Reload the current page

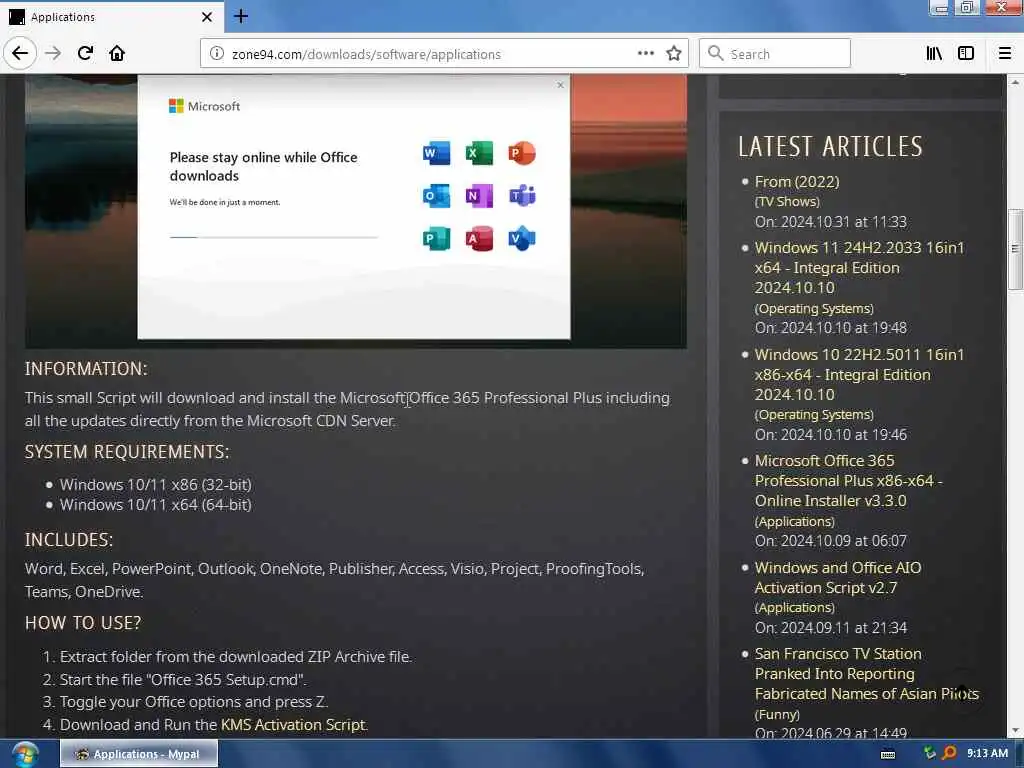point(85,53)
